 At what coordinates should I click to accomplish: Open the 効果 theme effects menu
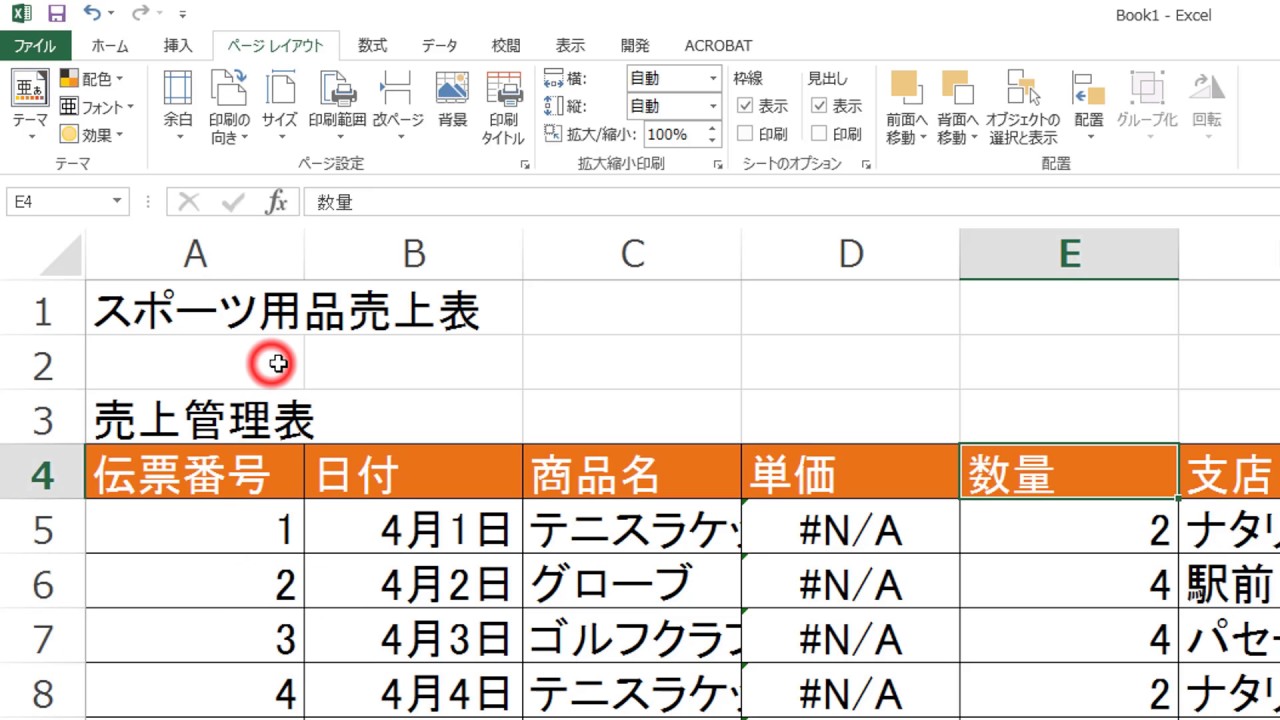pyautogui.click(x=92, y=135)
